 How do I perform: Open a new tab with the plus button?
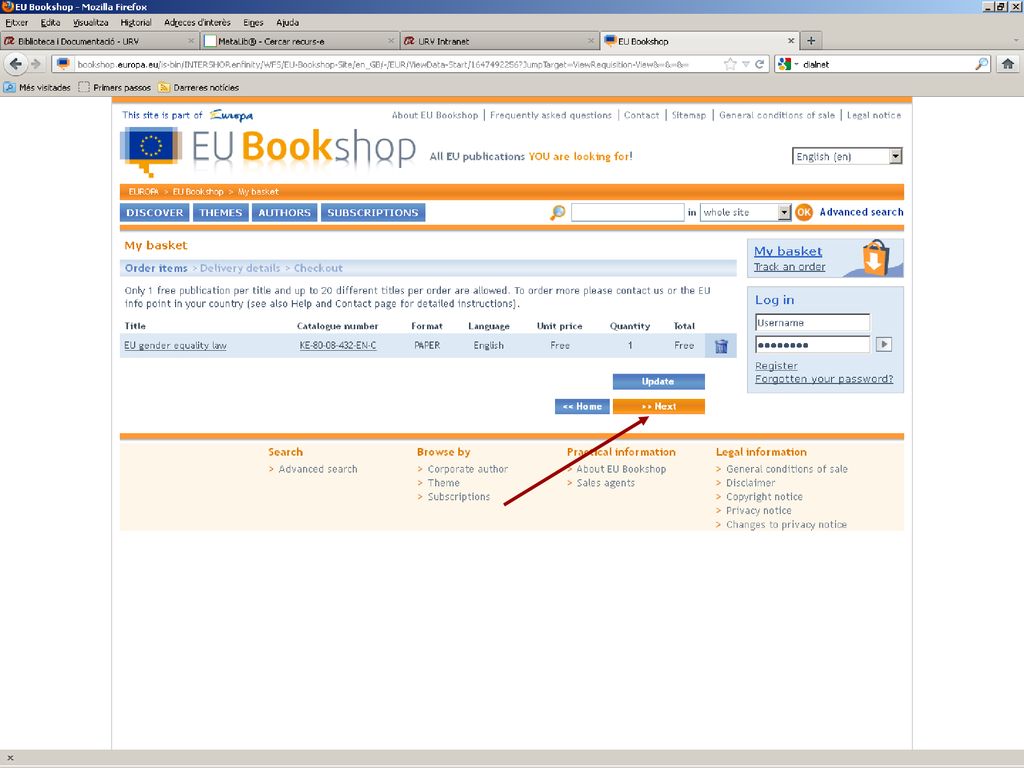coord(811,40)
